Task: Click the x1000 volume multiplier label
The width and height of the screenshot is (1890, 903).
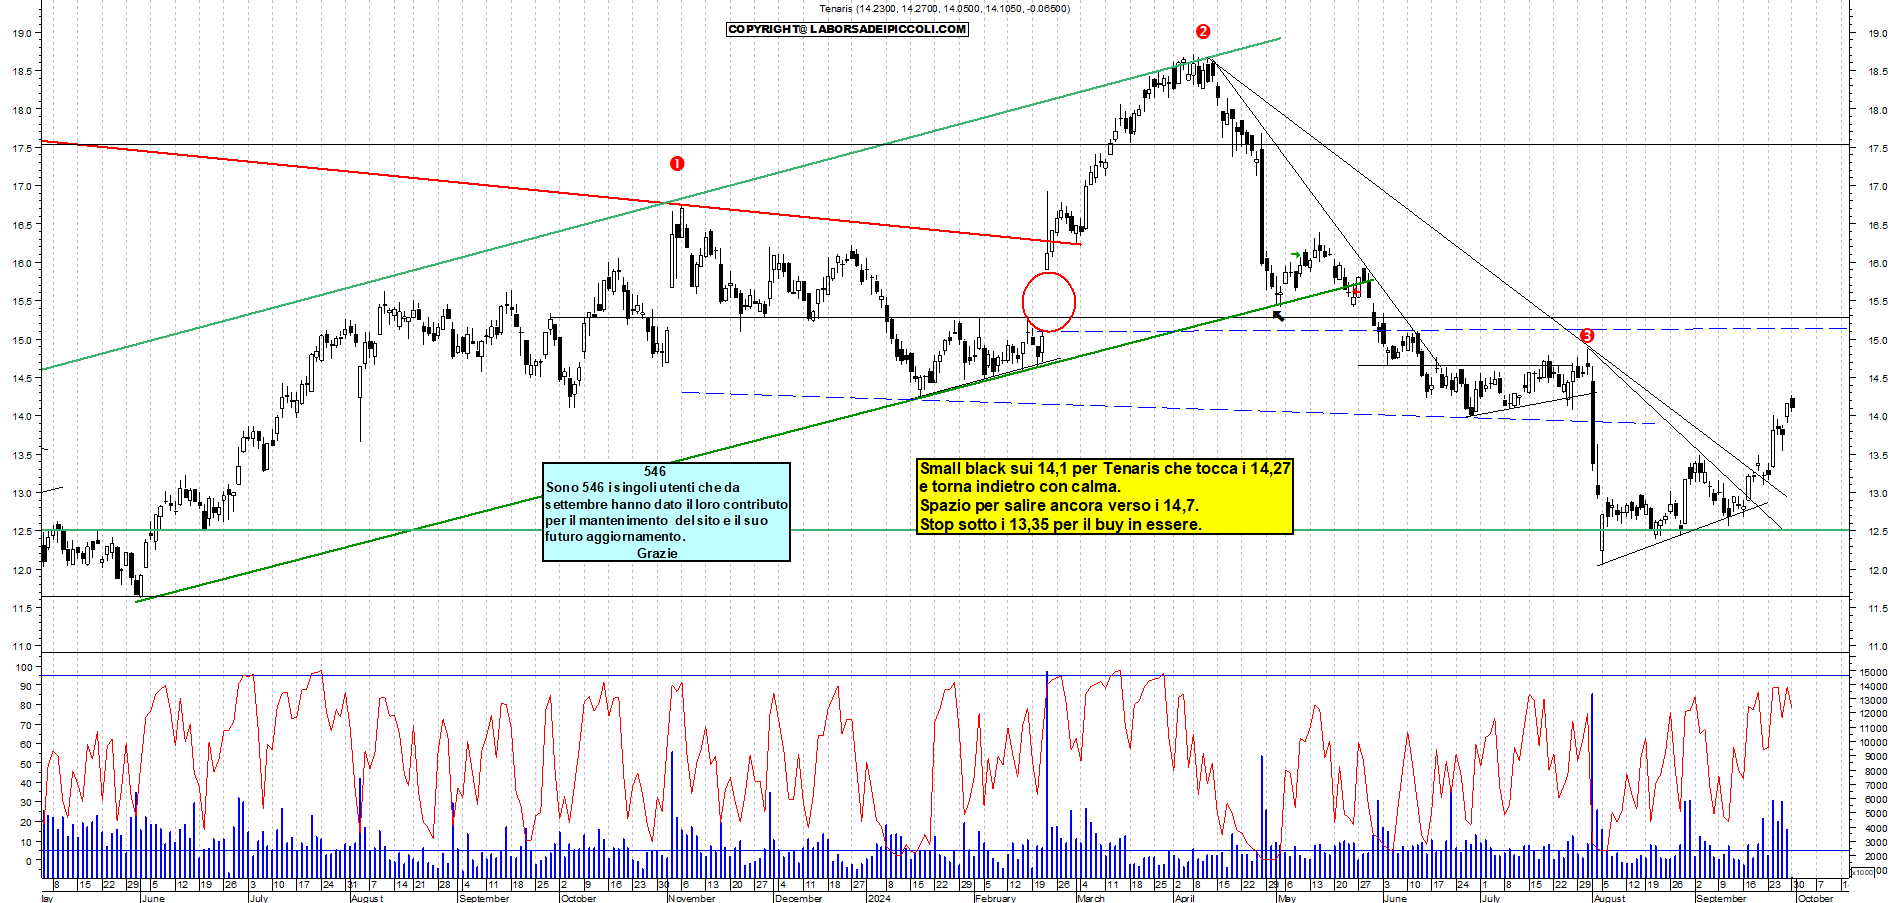Action: (1863, 872)
